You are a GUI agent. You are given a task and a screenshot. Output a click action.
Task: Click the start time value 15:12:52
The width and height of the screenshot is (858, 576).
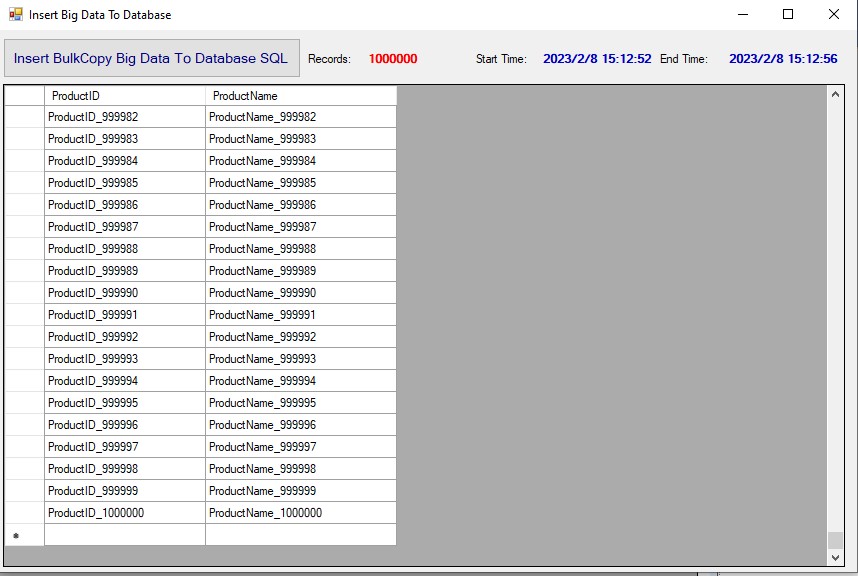(597, 59)
